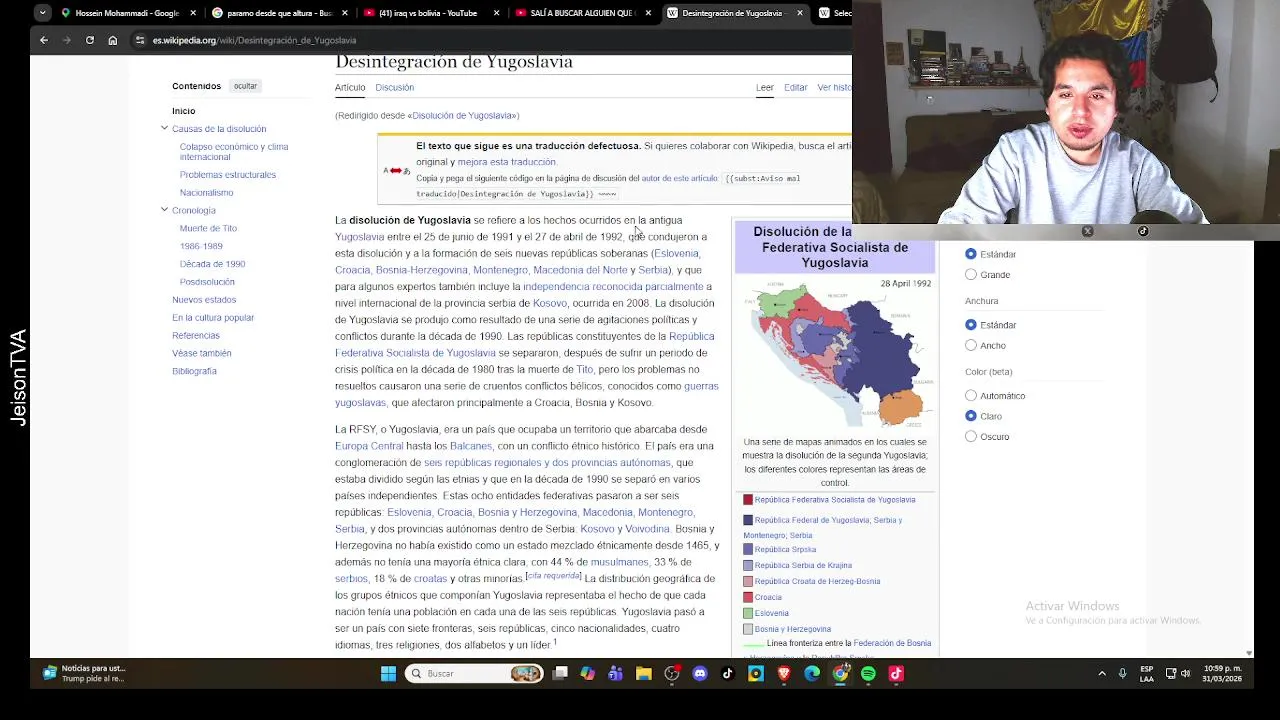Open Microsoft Edge from taskbar
Image resolution: width=1280 pixels, height=720 pixels.
pyautogui.click(x=812, y=674)
